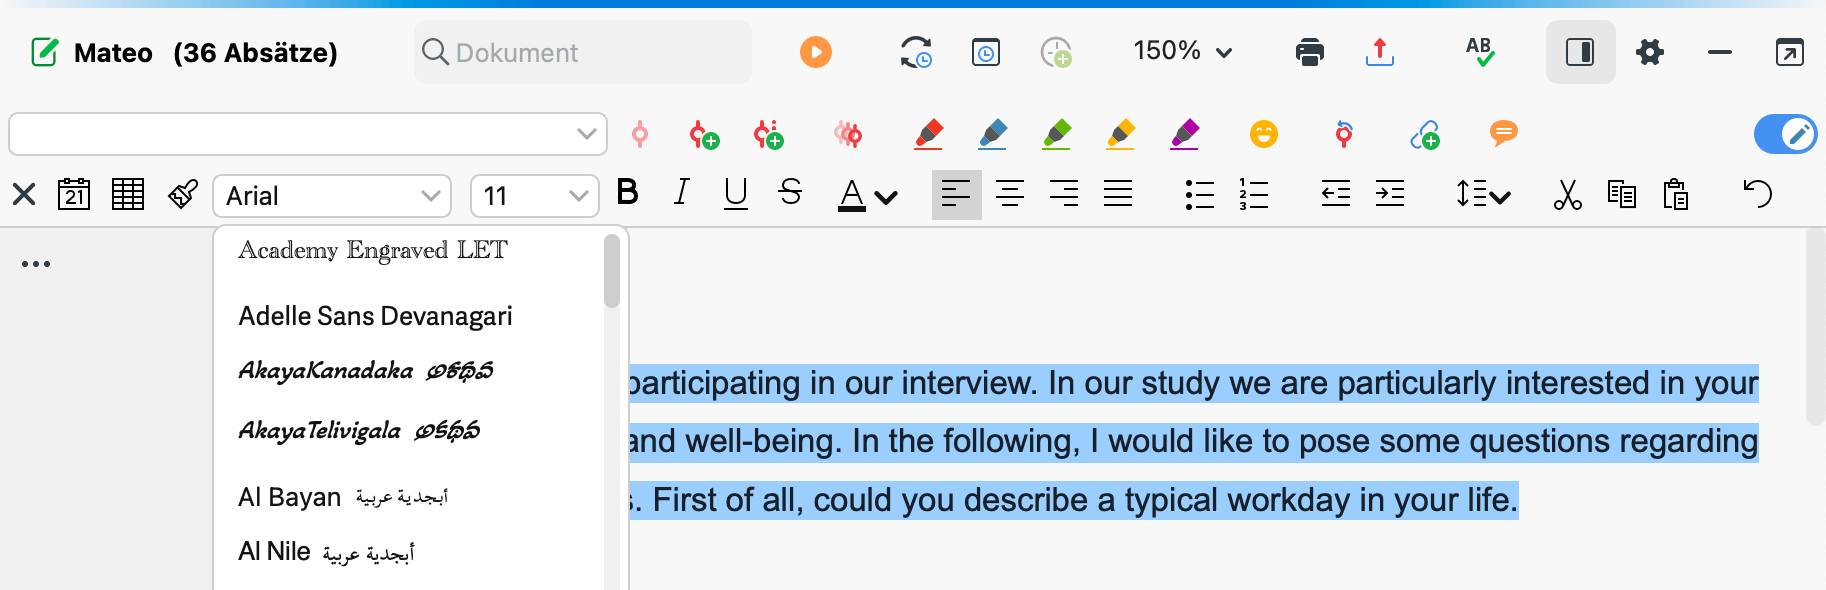The width and height of the screenshot is (1826, 590).
Task: Expand the font size 11 dropdown
Action: point(535,196)
